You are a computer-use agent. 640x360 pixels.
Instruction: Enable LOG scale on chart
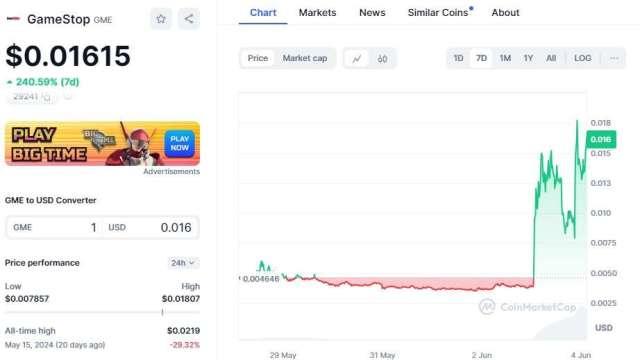582,58
